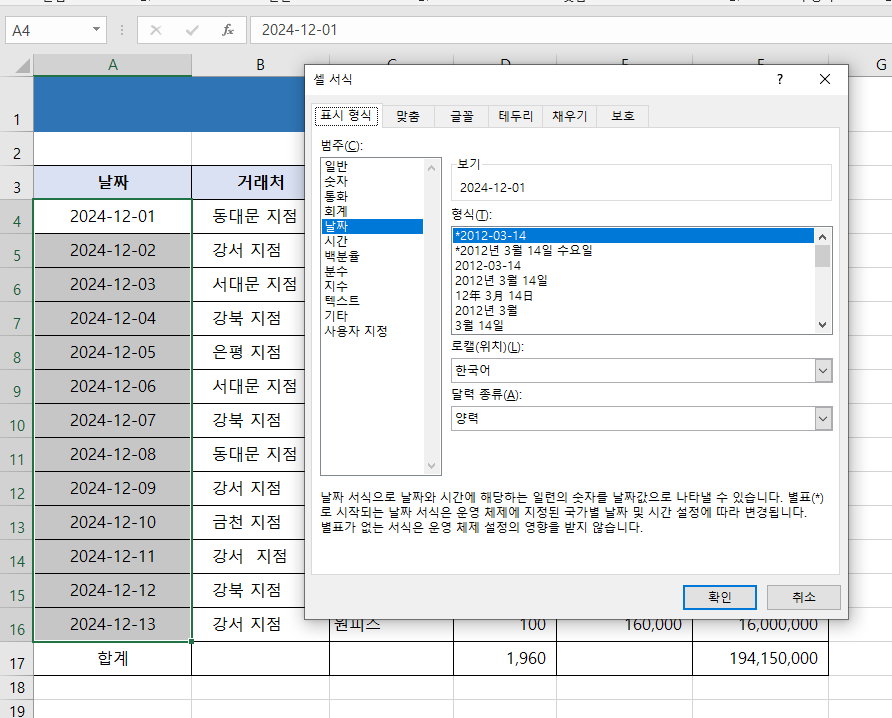Confirm with the 확인 button

[x=720, y=597]
